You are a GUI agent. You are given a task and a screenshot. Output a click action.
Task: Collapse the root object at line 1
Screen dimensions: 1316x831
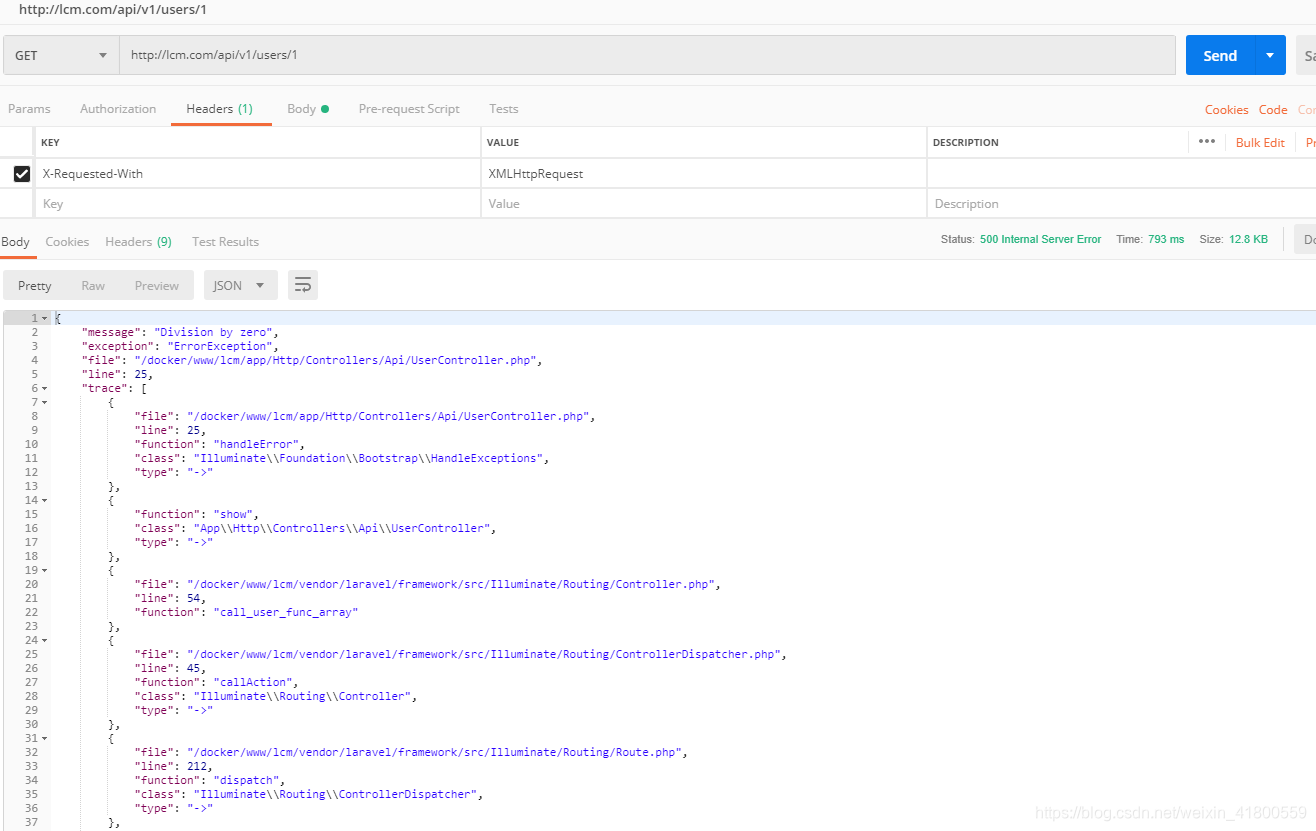(44, 318)
